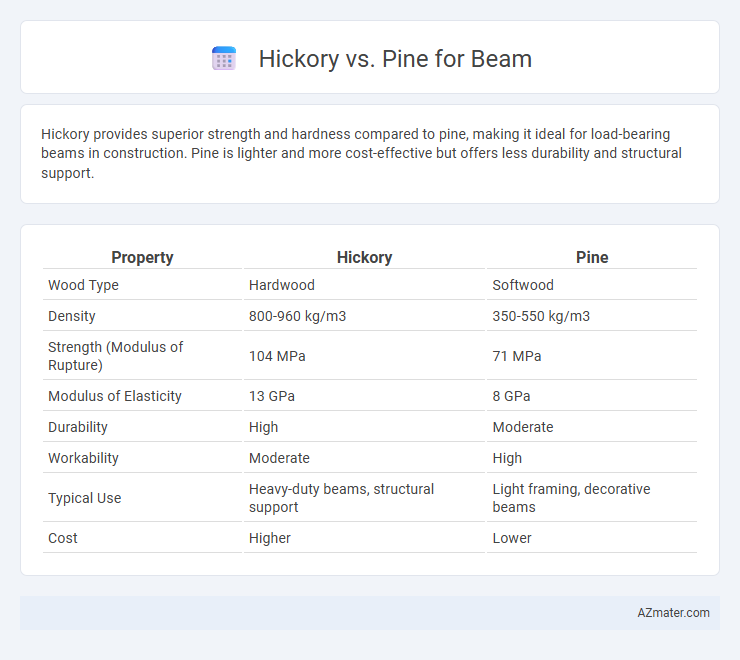Screen dimensions: 740x660
Task: Select the '350-550 kg/m3' value
Action: pos(541,316)
